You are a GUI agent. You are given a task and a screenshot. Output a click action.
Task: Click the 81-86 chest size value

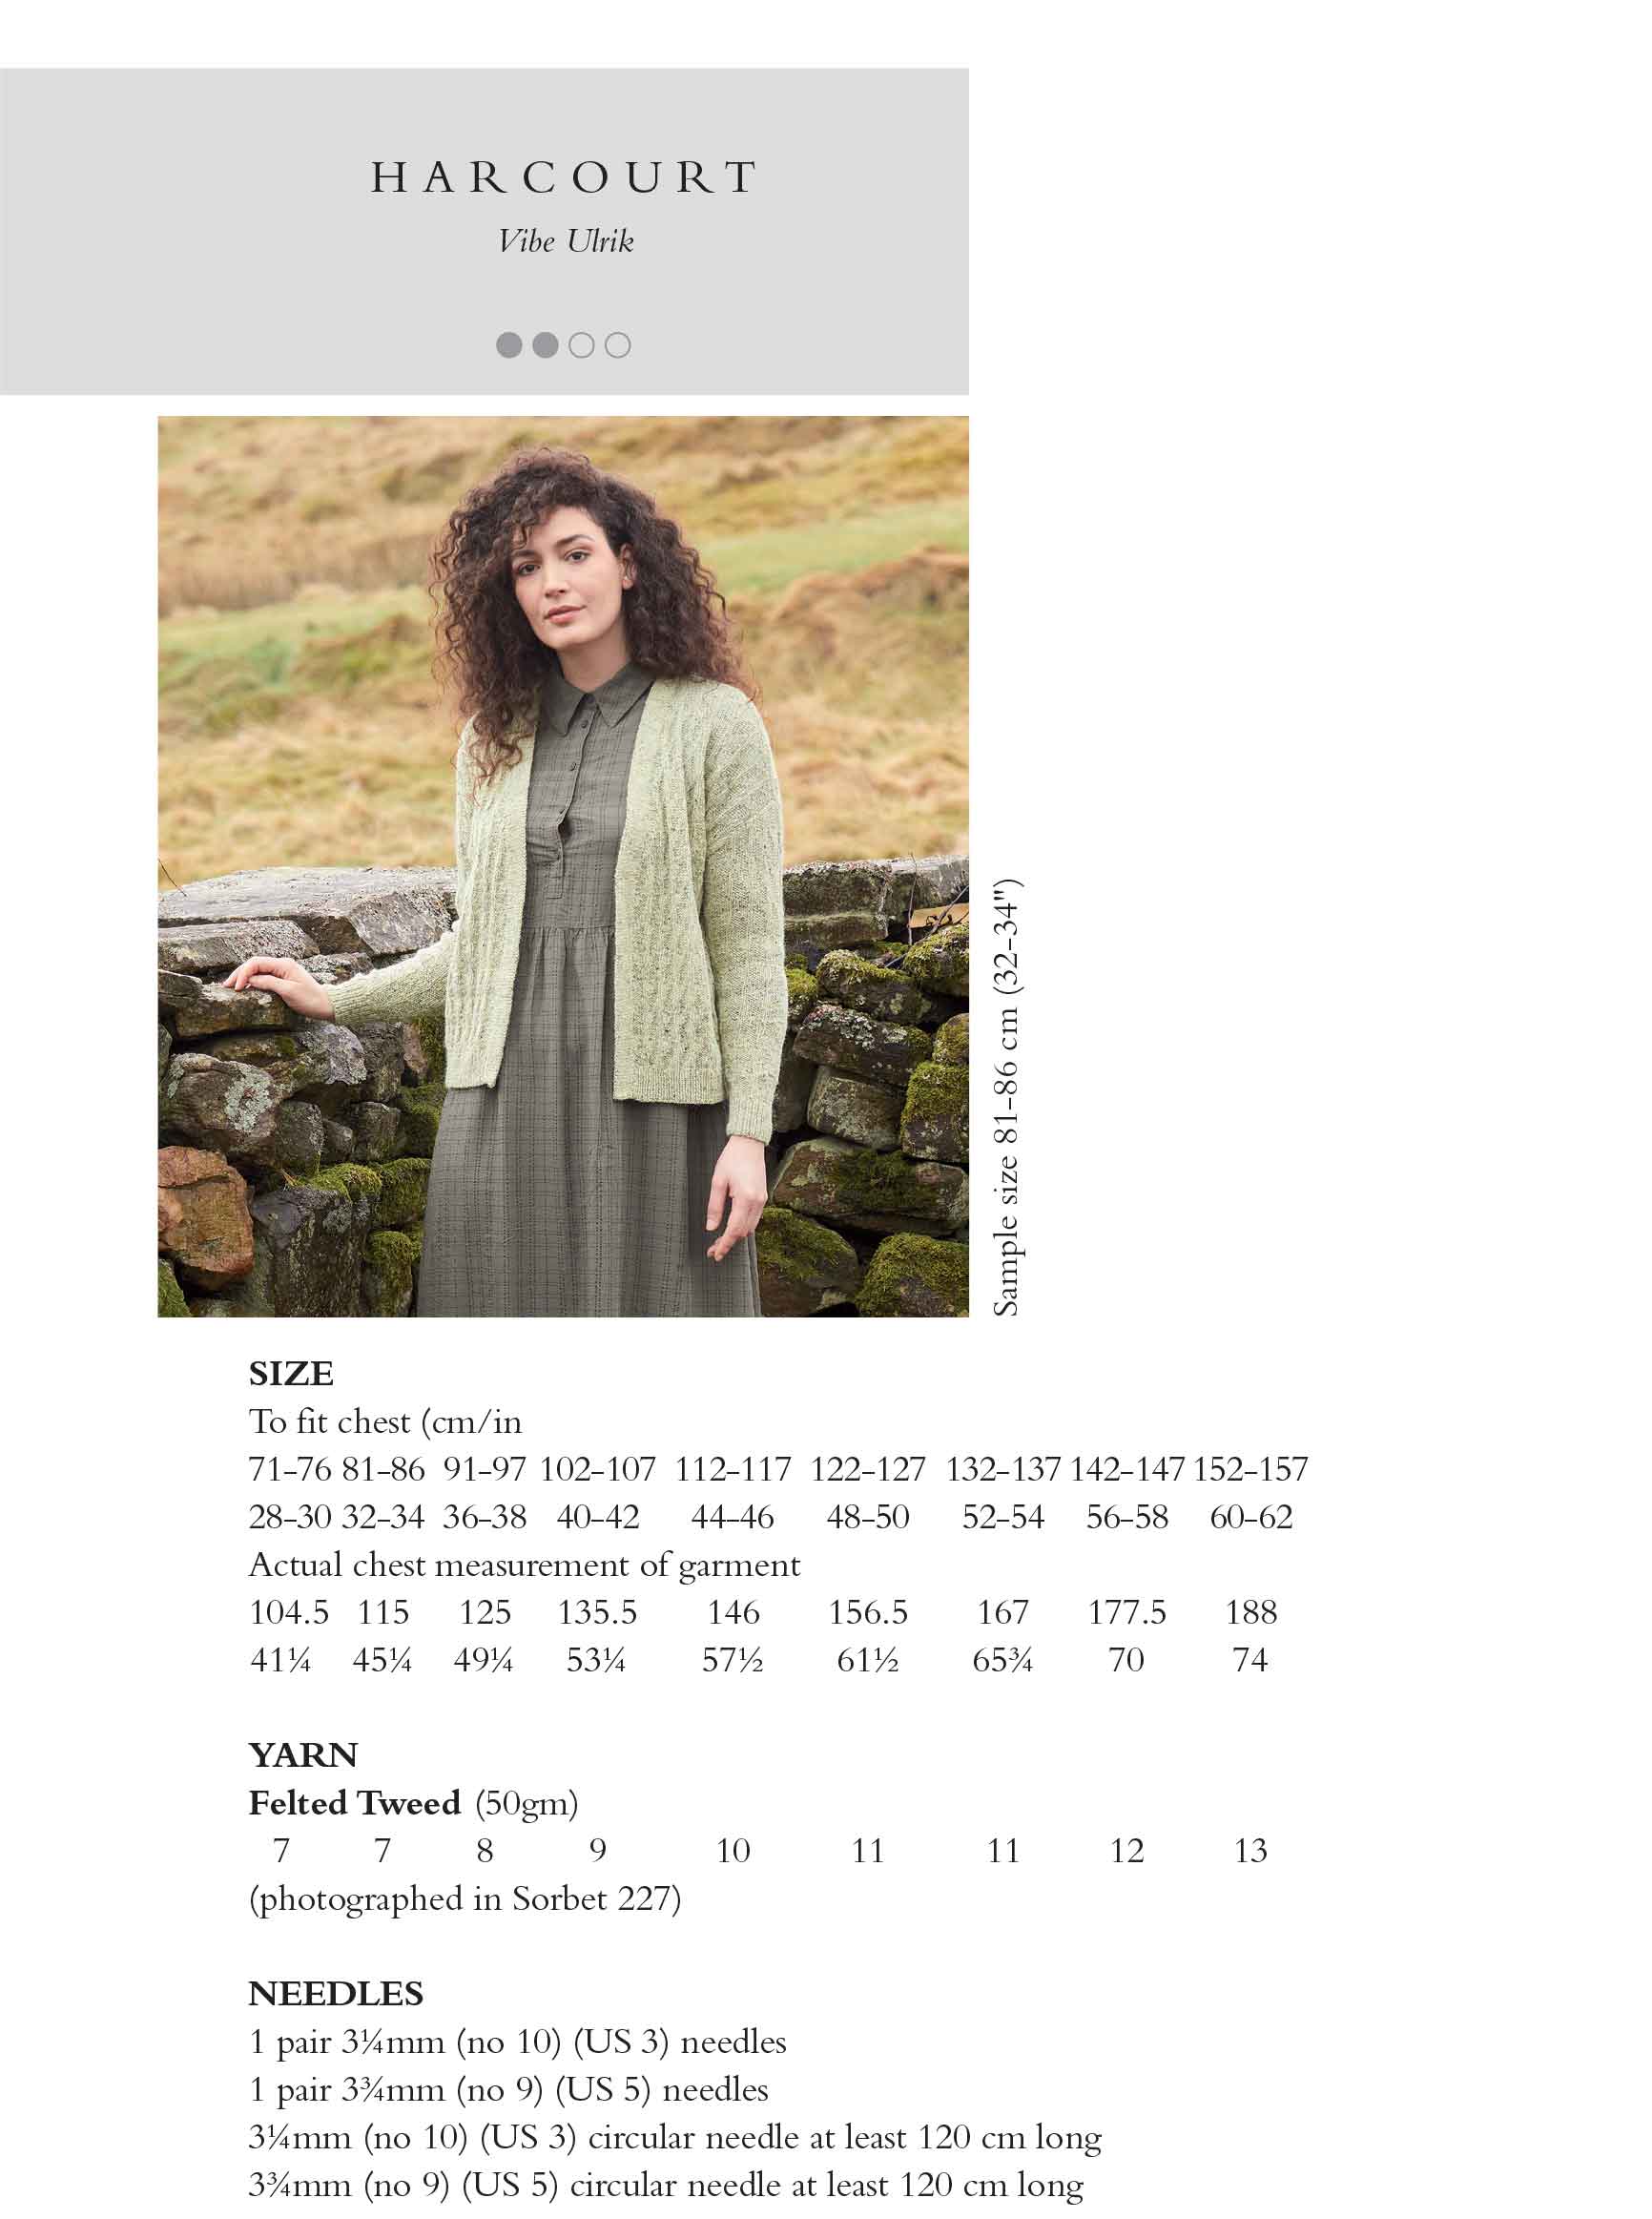[x=383, y=1469]
